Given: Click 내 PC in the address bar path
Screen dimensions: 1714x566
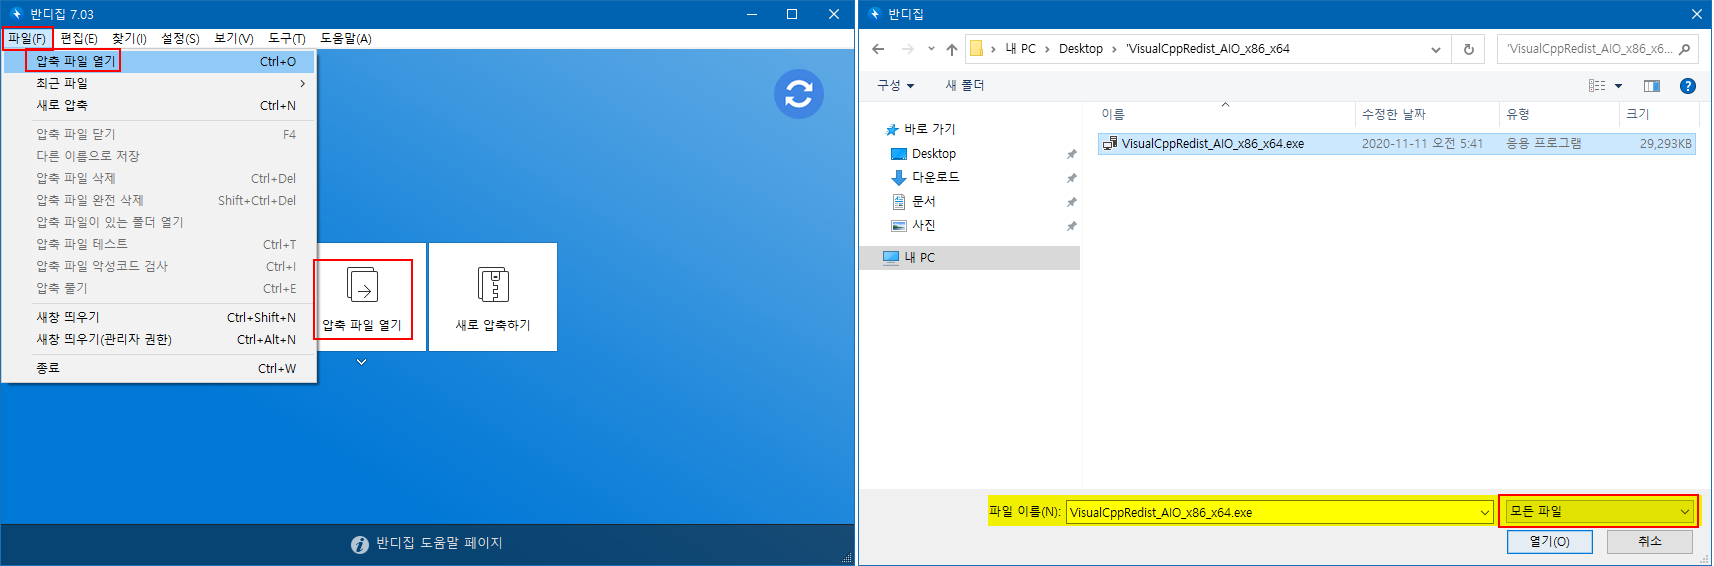Looking at the screenshot, I should (1020, 49).
